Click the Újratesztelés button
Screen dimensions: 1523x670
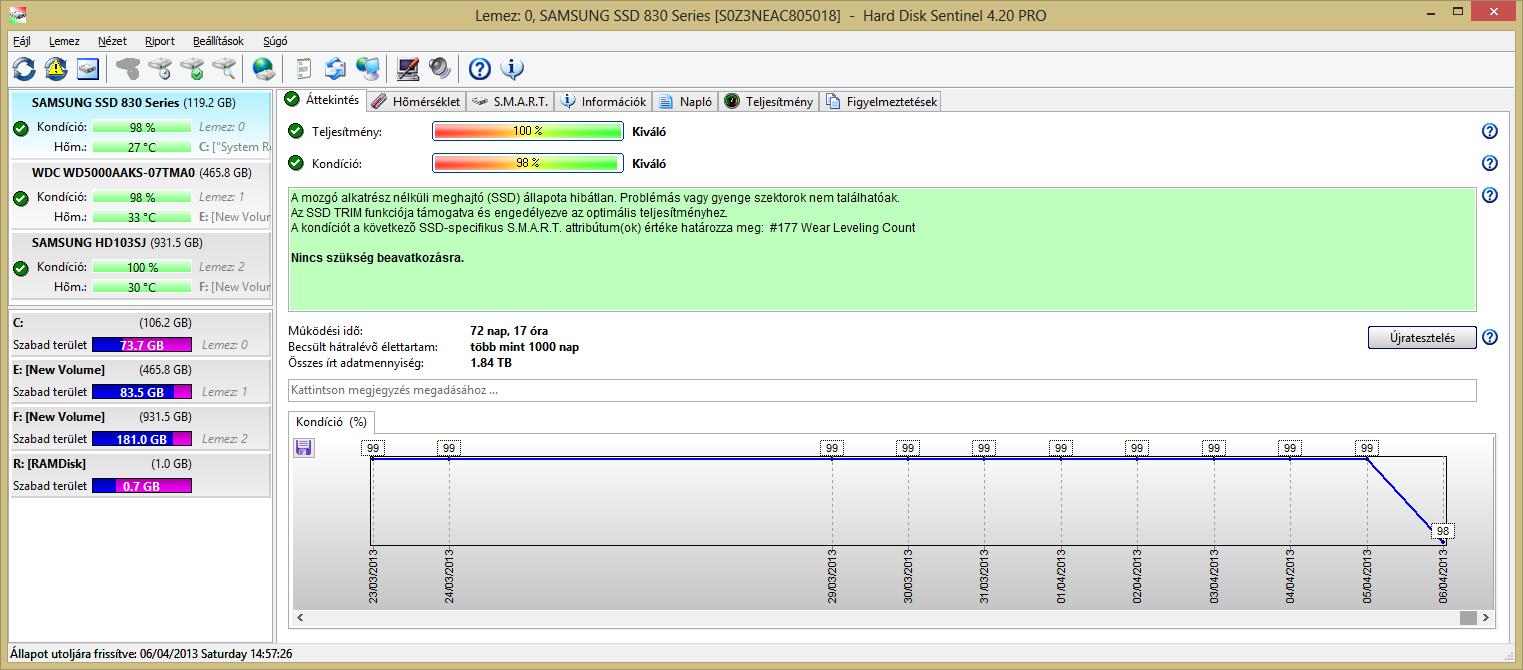pos(1422,337)
